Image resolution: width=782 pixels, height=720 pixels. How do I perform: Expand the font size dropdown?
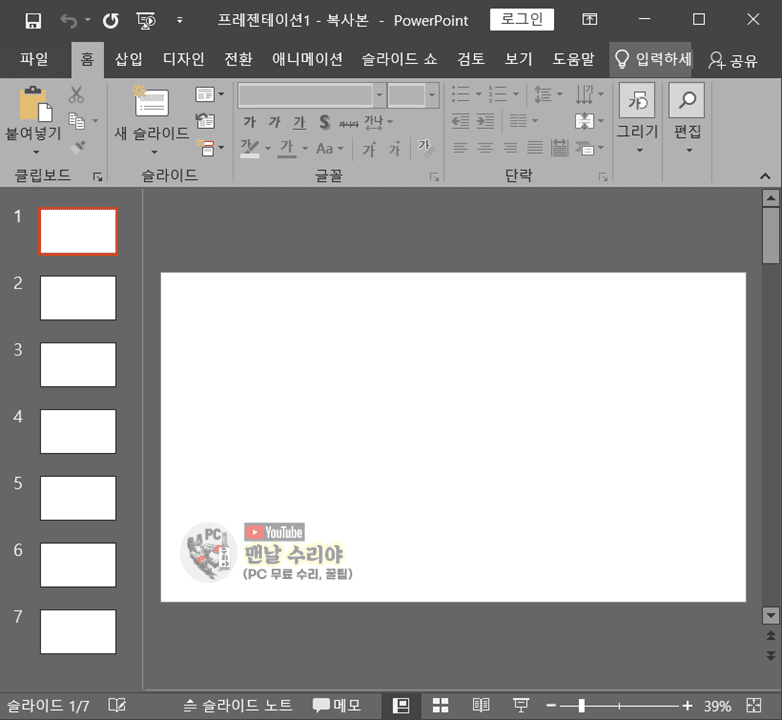(432, 96)
